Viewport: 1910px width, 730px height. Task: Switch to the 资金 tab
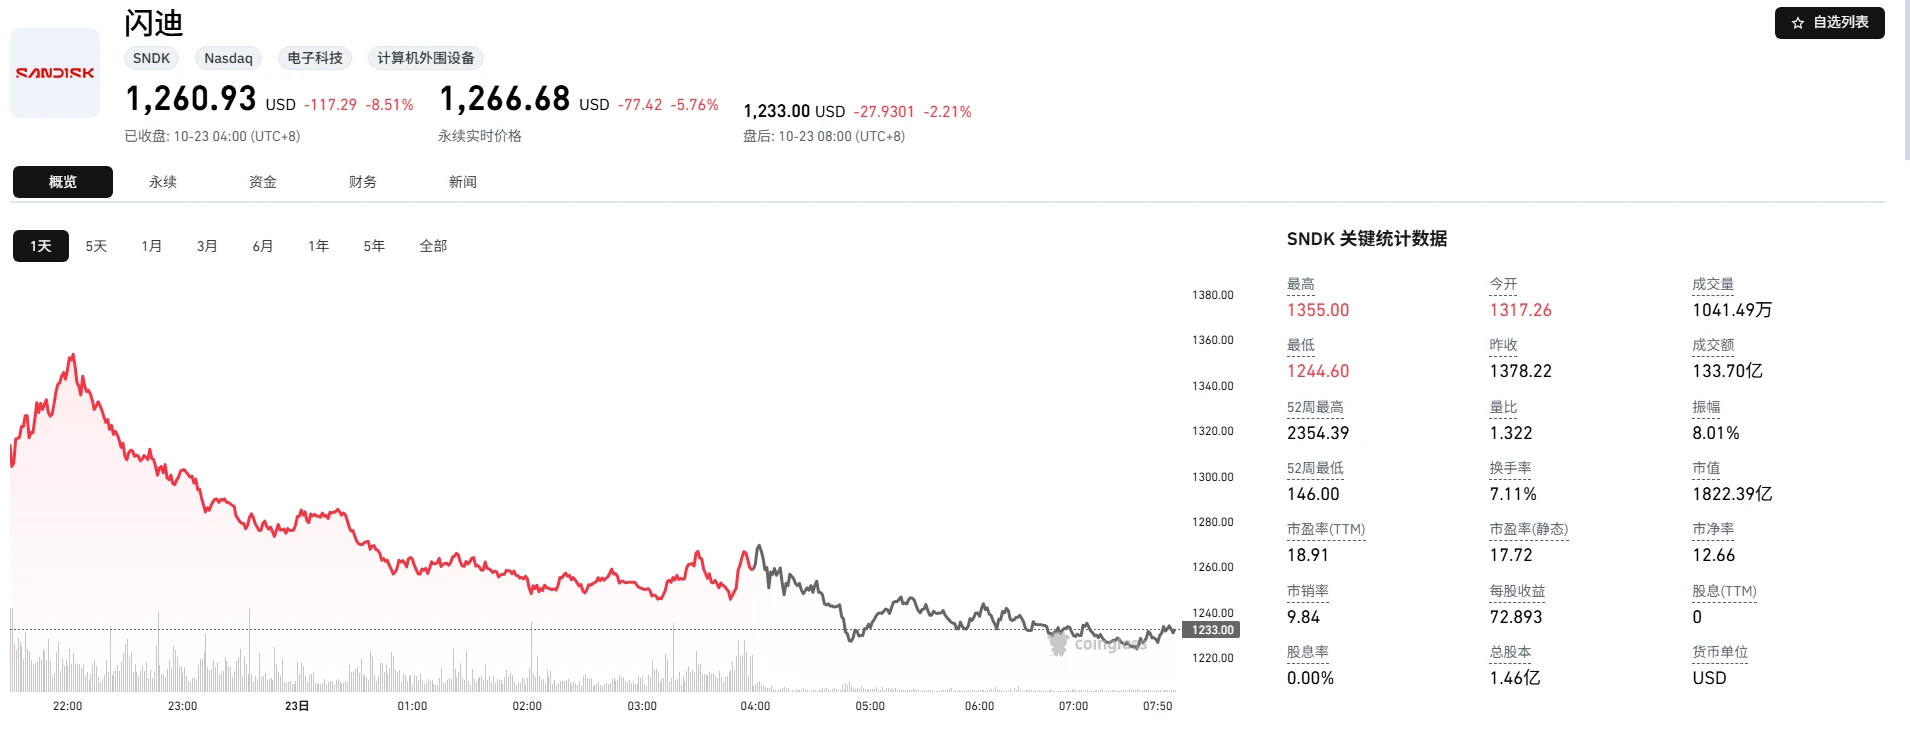click(263, 182)
